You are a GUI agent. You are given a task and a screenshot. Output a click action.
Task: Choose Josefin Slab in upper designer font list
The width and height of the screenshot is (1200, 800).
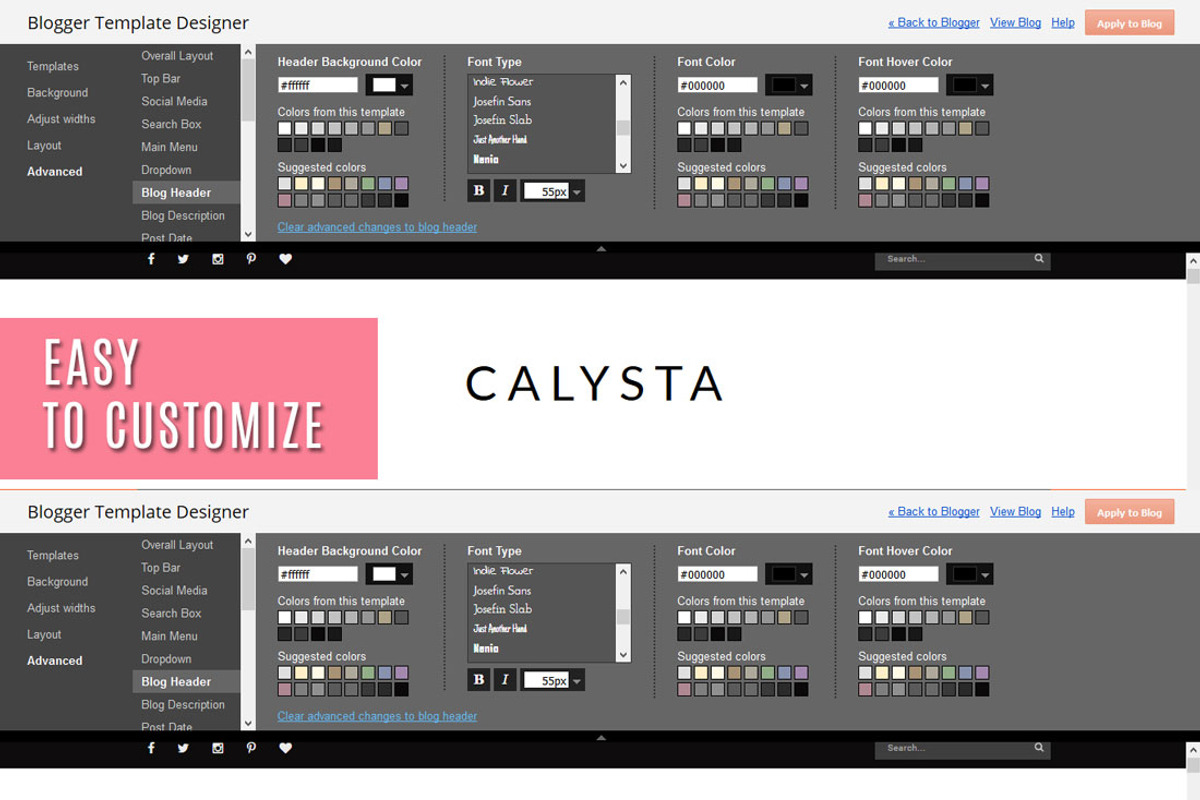(x=502, y=120)
